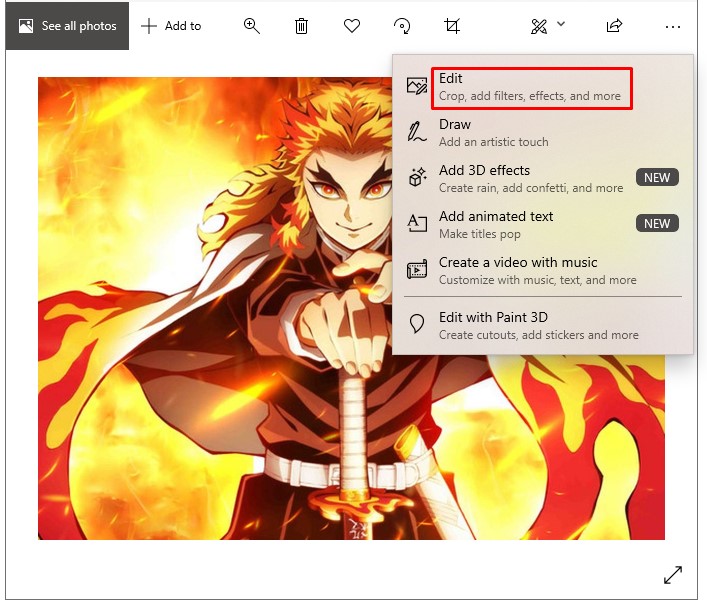Click NEW badge beside Add 3D effects

coord(657,178)
